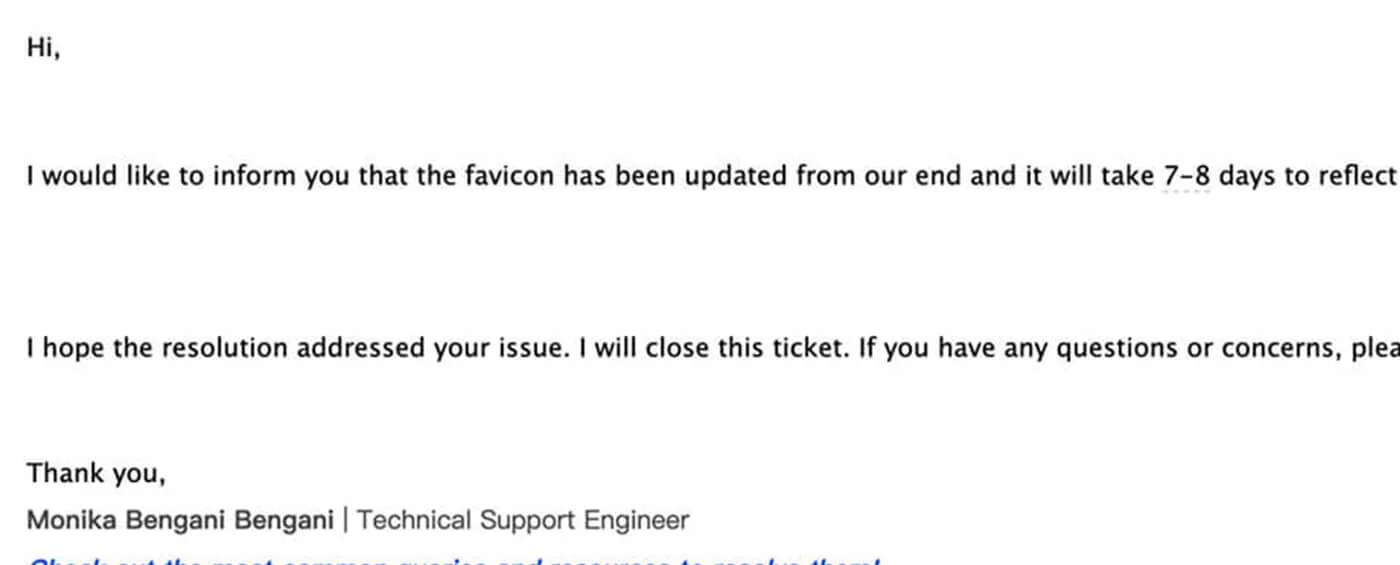Click the vertical bar separator after the name
This screenshot has width=1400, height=565.
[x=346, y=520]
